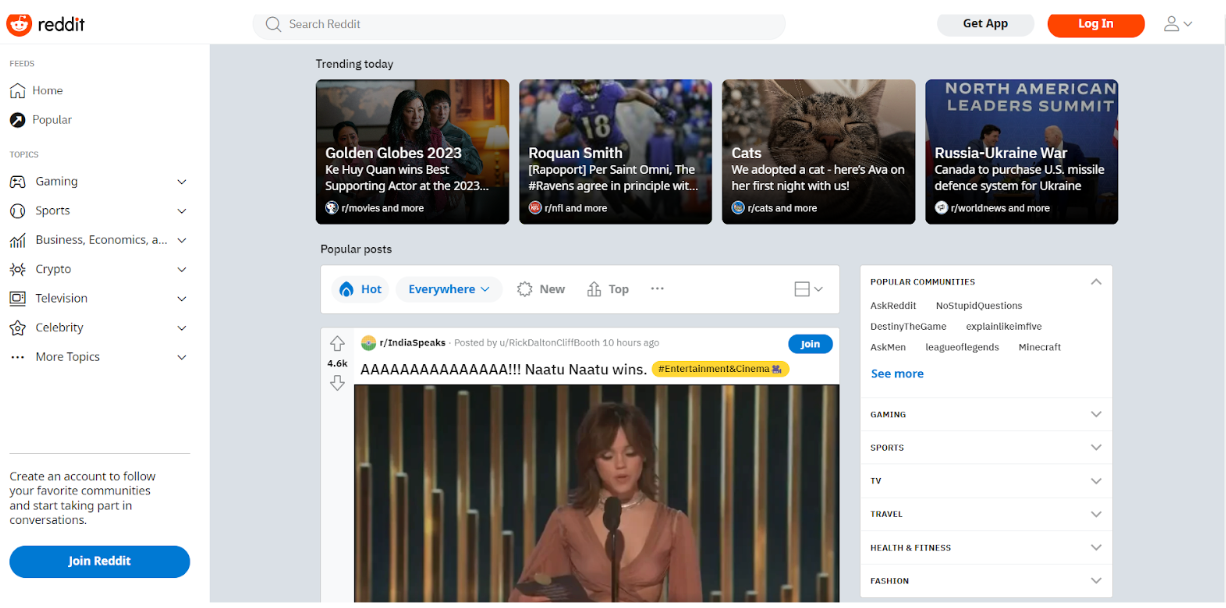
Task: Expand the More Topics chevron
Action: [x=182, y=357]
